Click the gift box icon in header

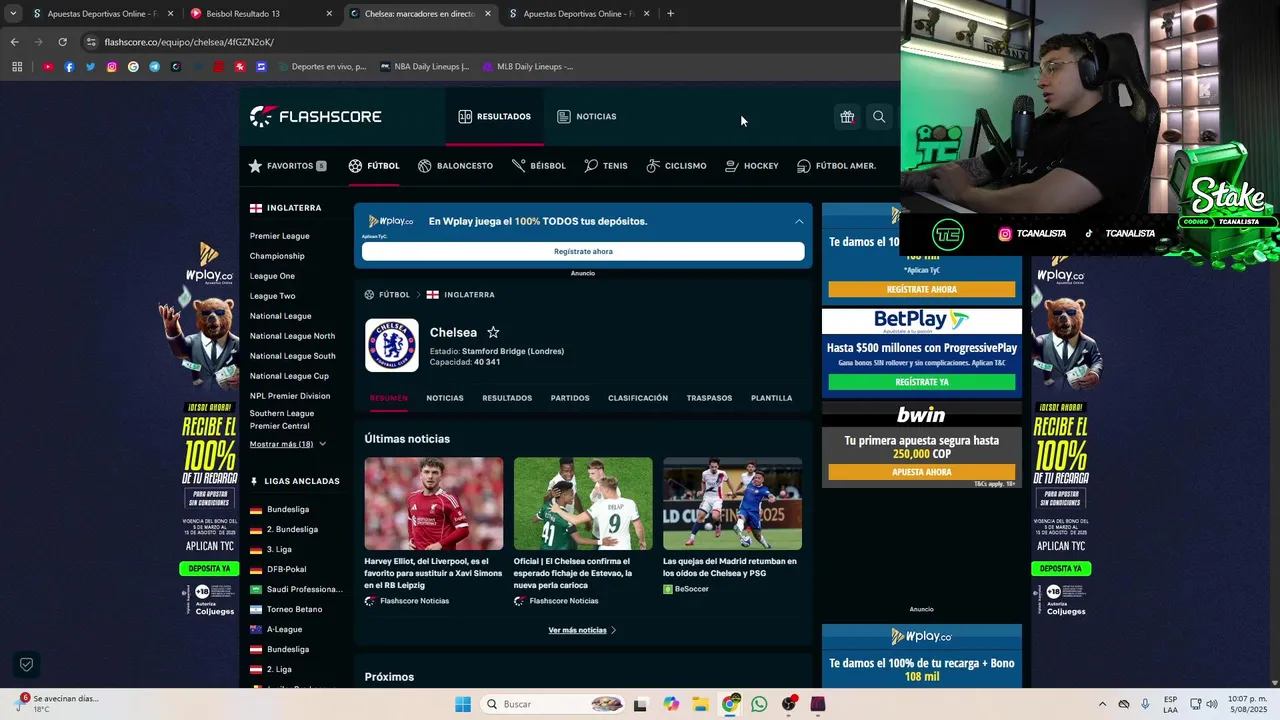847,117
